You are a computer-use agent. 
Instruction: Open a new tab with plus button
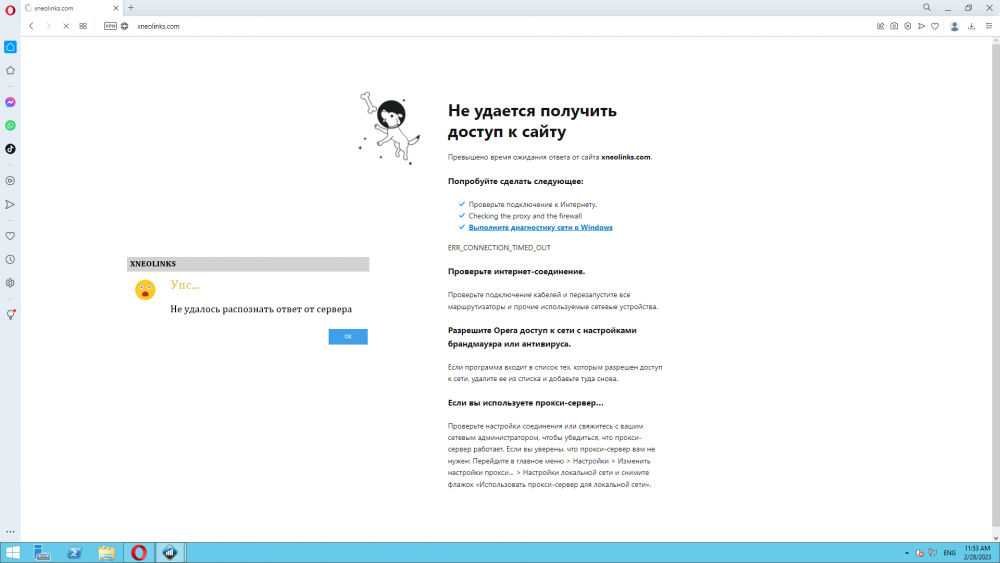(x=131, y=8)
